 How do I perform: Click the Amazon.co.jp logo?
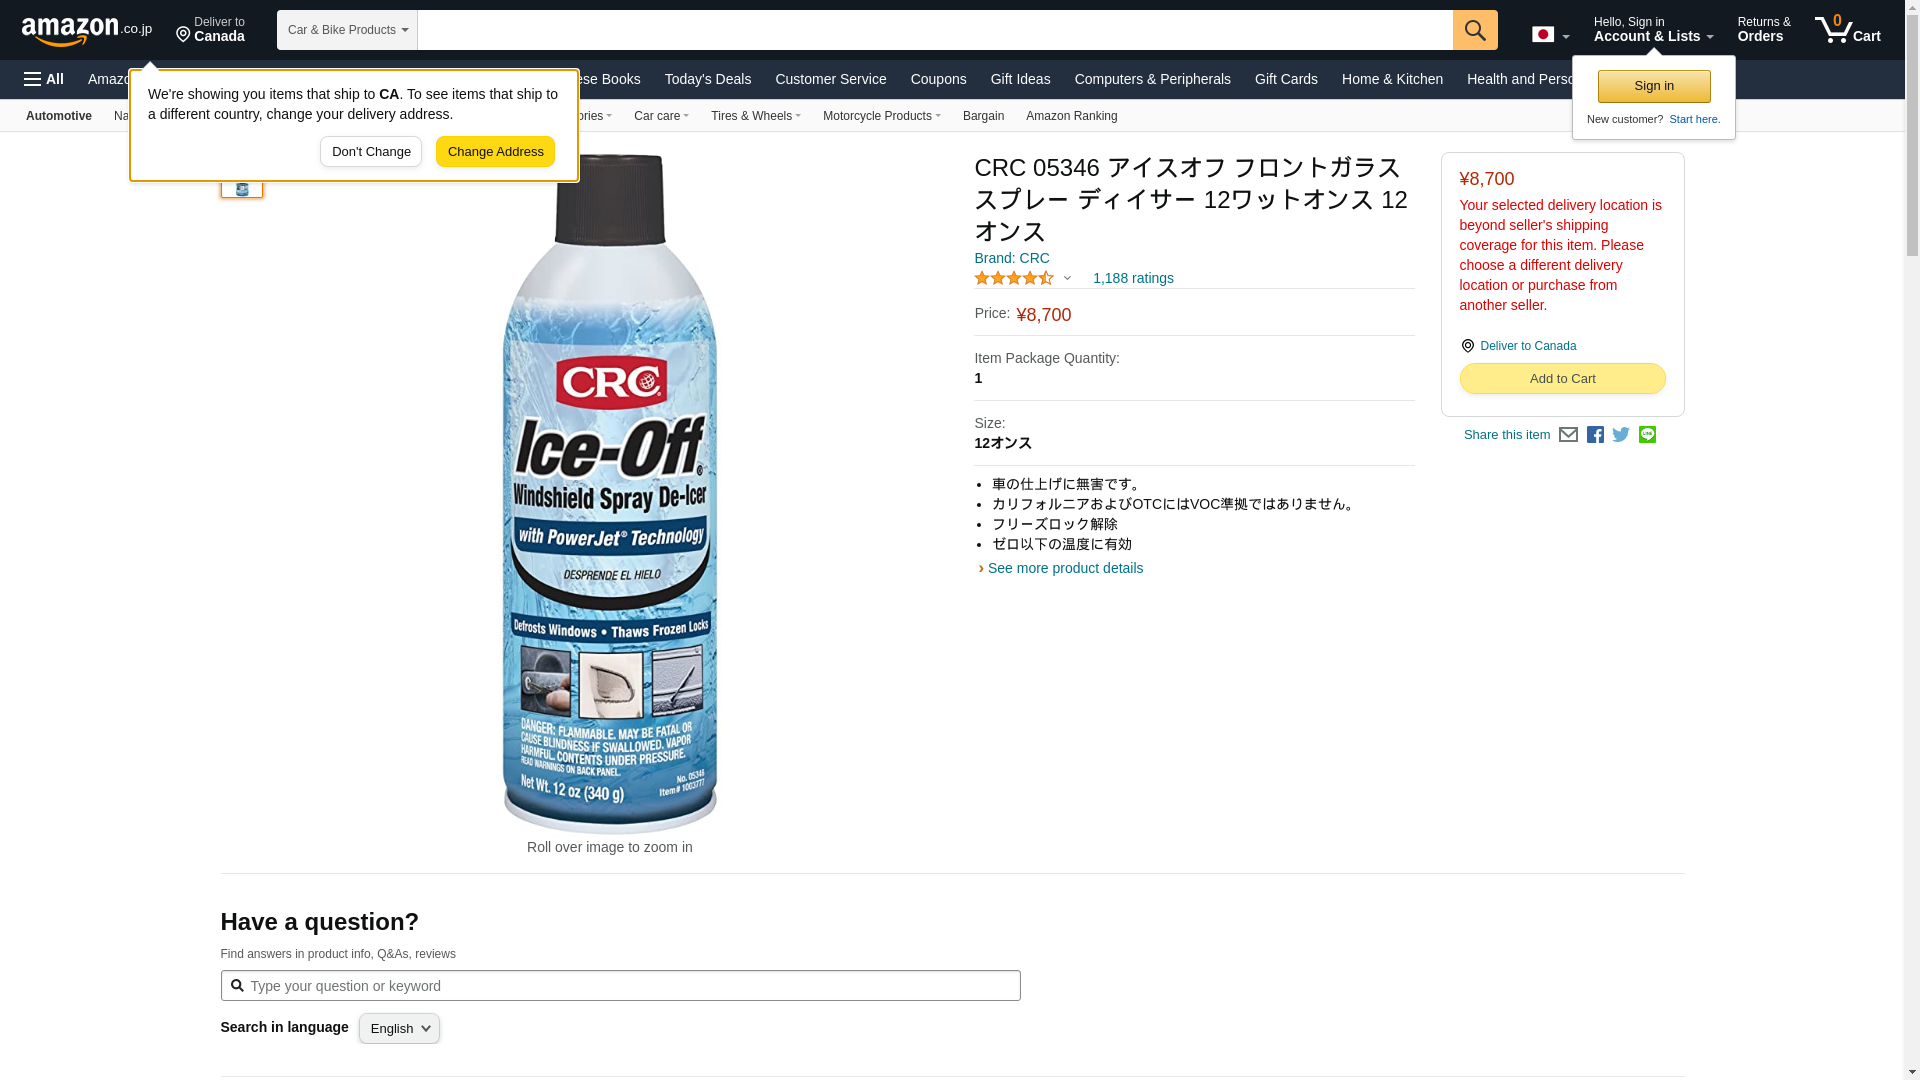click(87, 30)
